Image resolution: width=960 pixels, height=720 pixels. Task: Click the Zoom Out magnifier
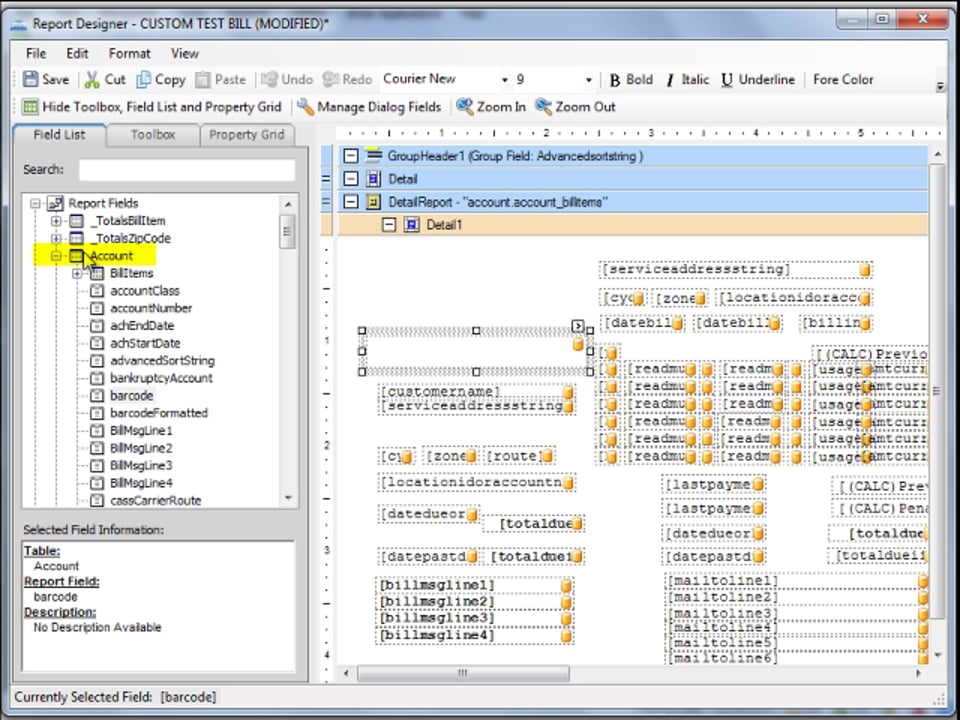coord(543,107)
